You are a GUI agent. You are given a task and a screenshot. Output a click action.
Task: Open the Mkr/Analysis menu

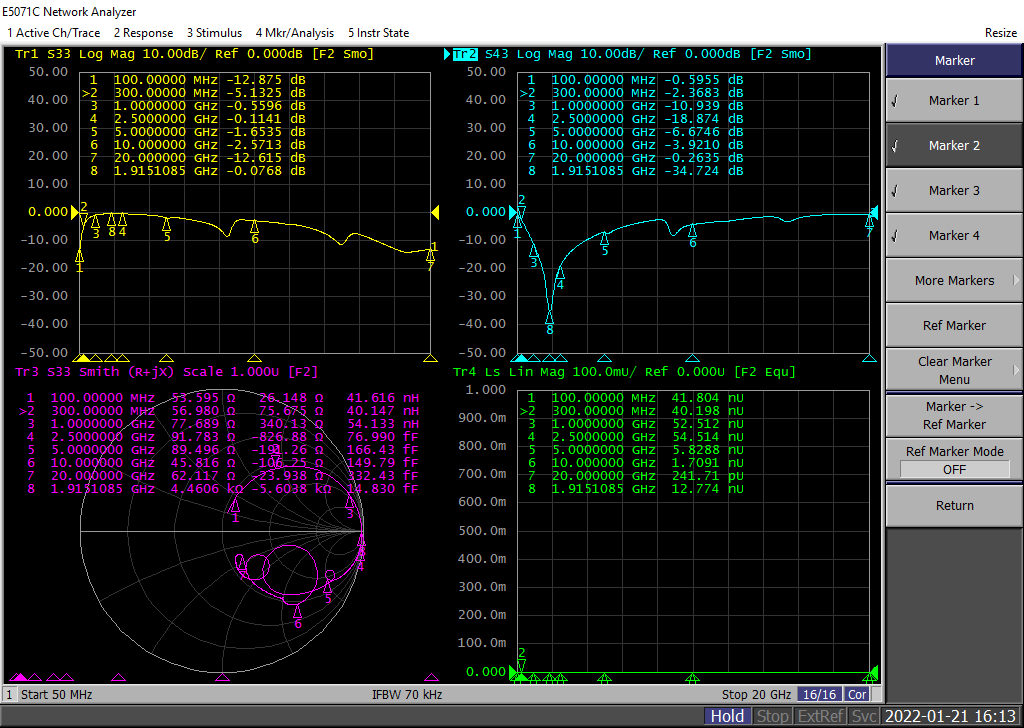click(295, 33)
